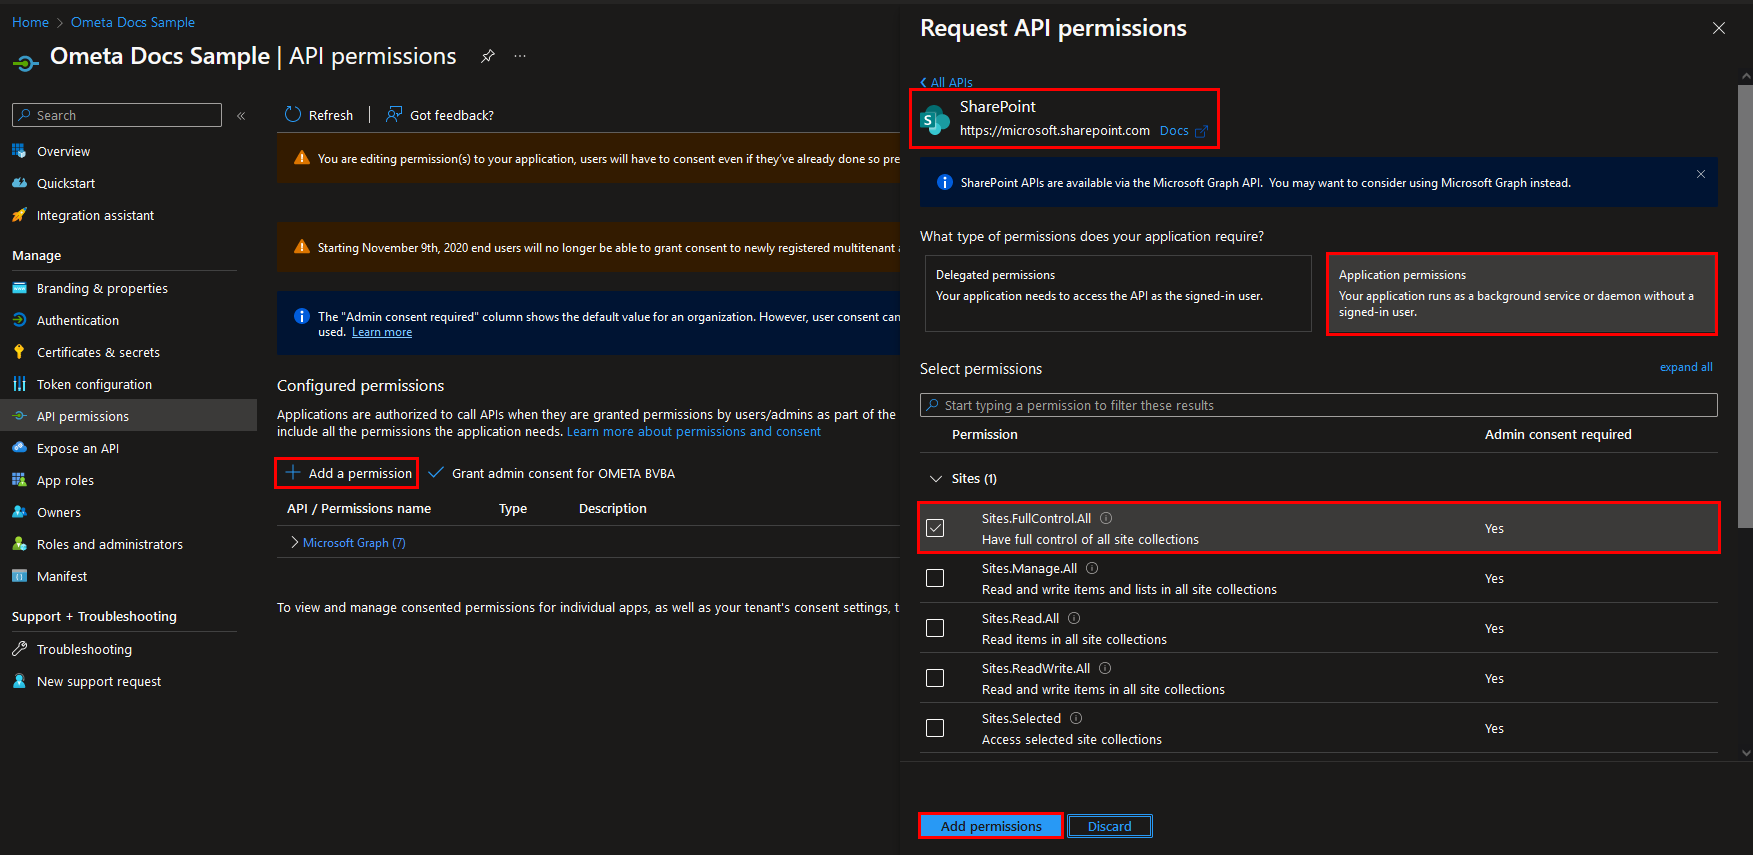
Task: Click Add a permission
Action: point(347,473)
